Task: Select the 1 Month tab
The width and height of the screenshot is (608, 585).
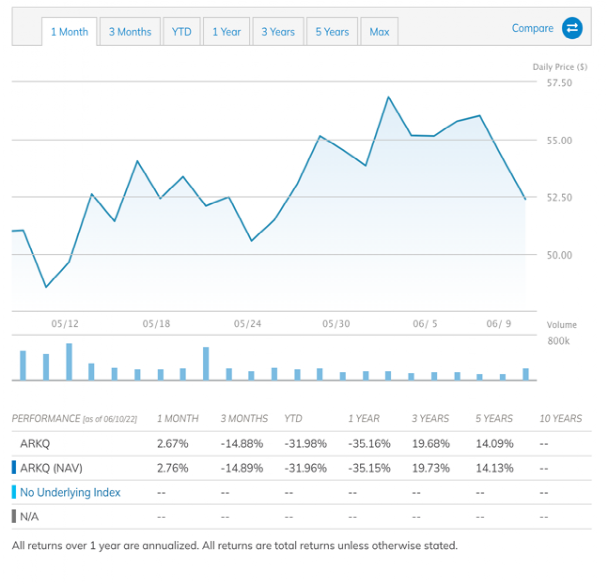Action: pyautogui.click(x=69, y=32)
